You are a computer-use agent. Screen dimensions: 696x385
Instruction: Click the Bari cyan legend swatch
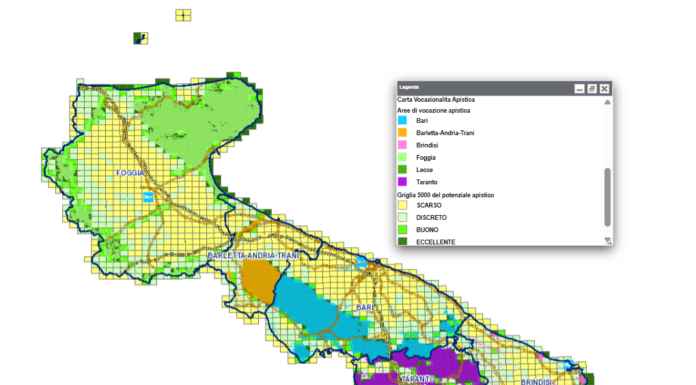click(x=402, y=120)
